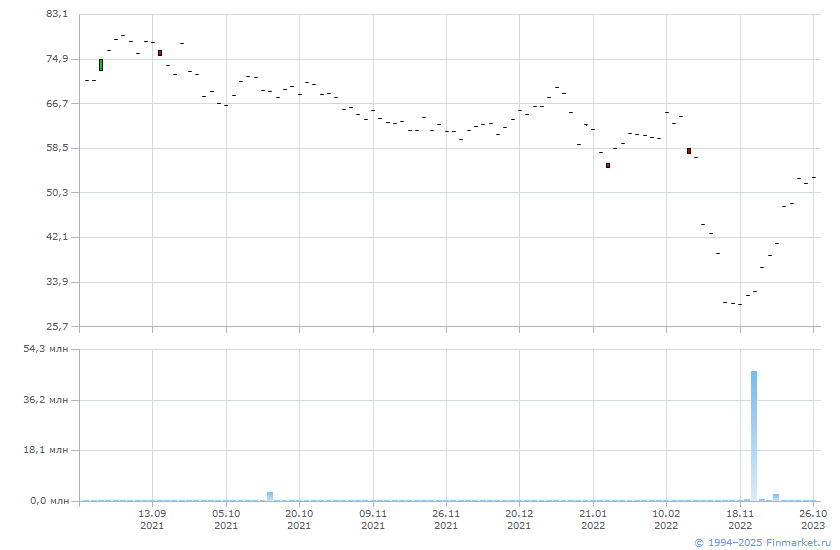Click the 09.11 2021 date label

coord(373,519)
